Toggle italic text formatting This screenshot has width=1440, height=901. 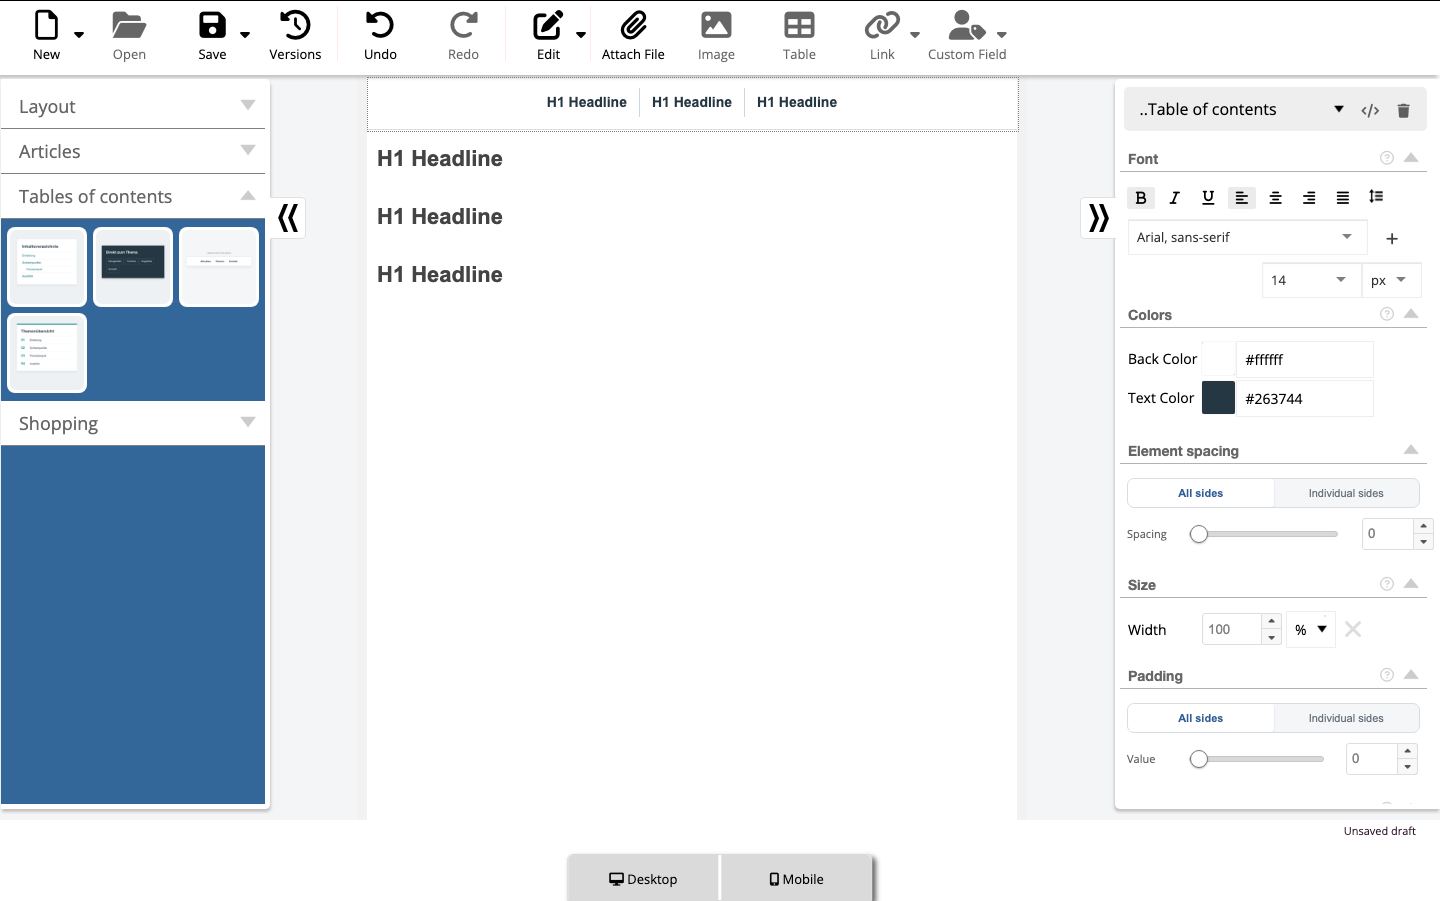(x=1174, y=198)
